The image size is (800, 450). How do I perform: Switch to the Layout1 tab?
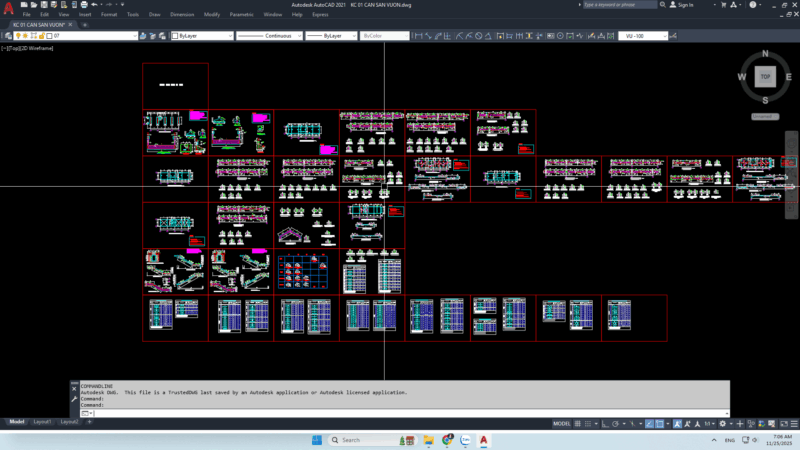[42, 422]
